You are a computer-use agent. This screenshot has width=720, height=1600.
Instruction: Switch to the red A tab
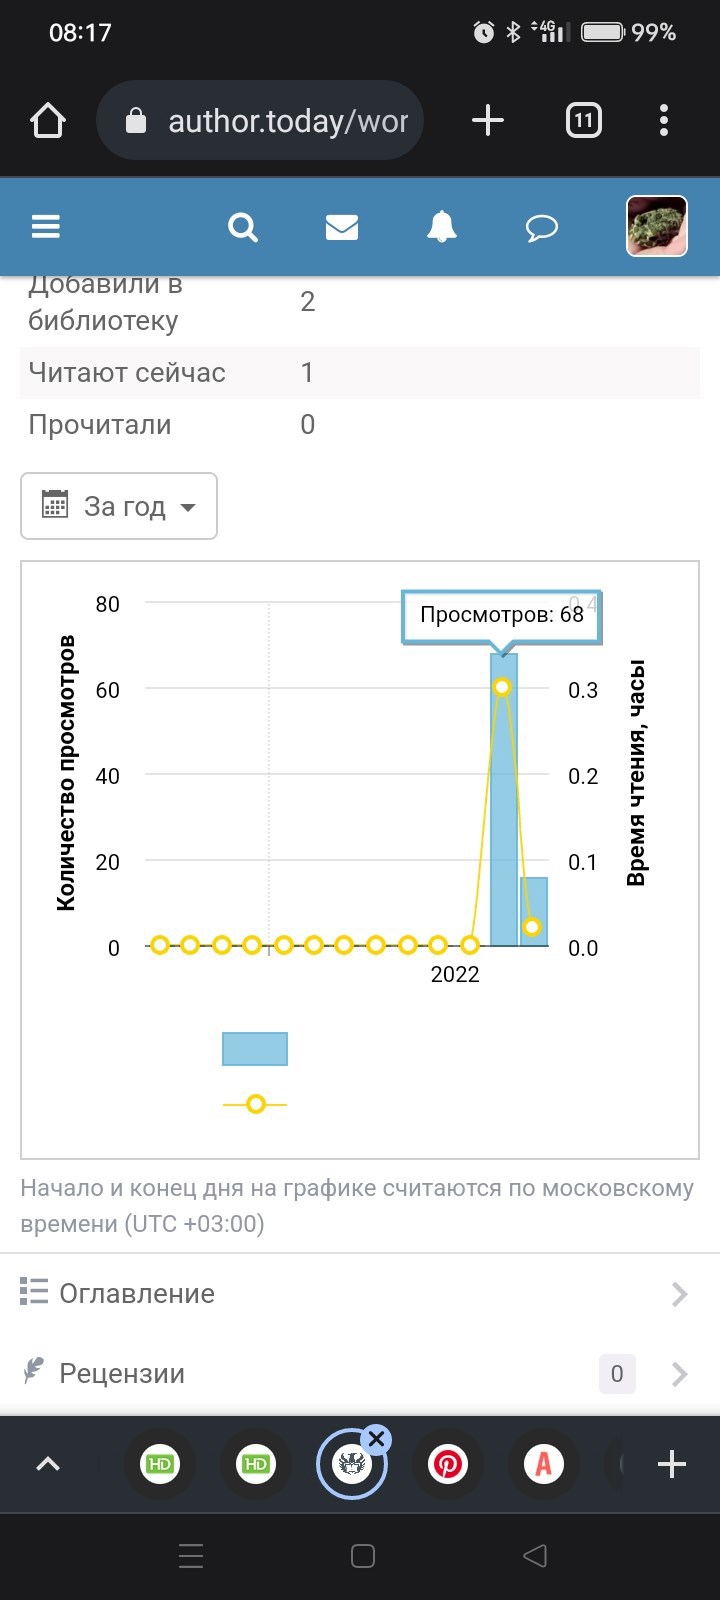tap(544, 1464)
